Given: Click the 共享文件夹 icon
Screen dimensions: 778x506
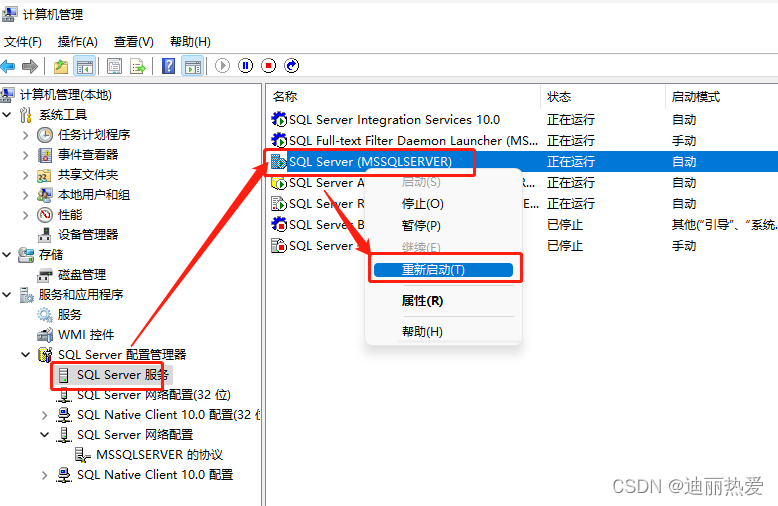Looking at the screenshot, I should [x=44, y=175].
